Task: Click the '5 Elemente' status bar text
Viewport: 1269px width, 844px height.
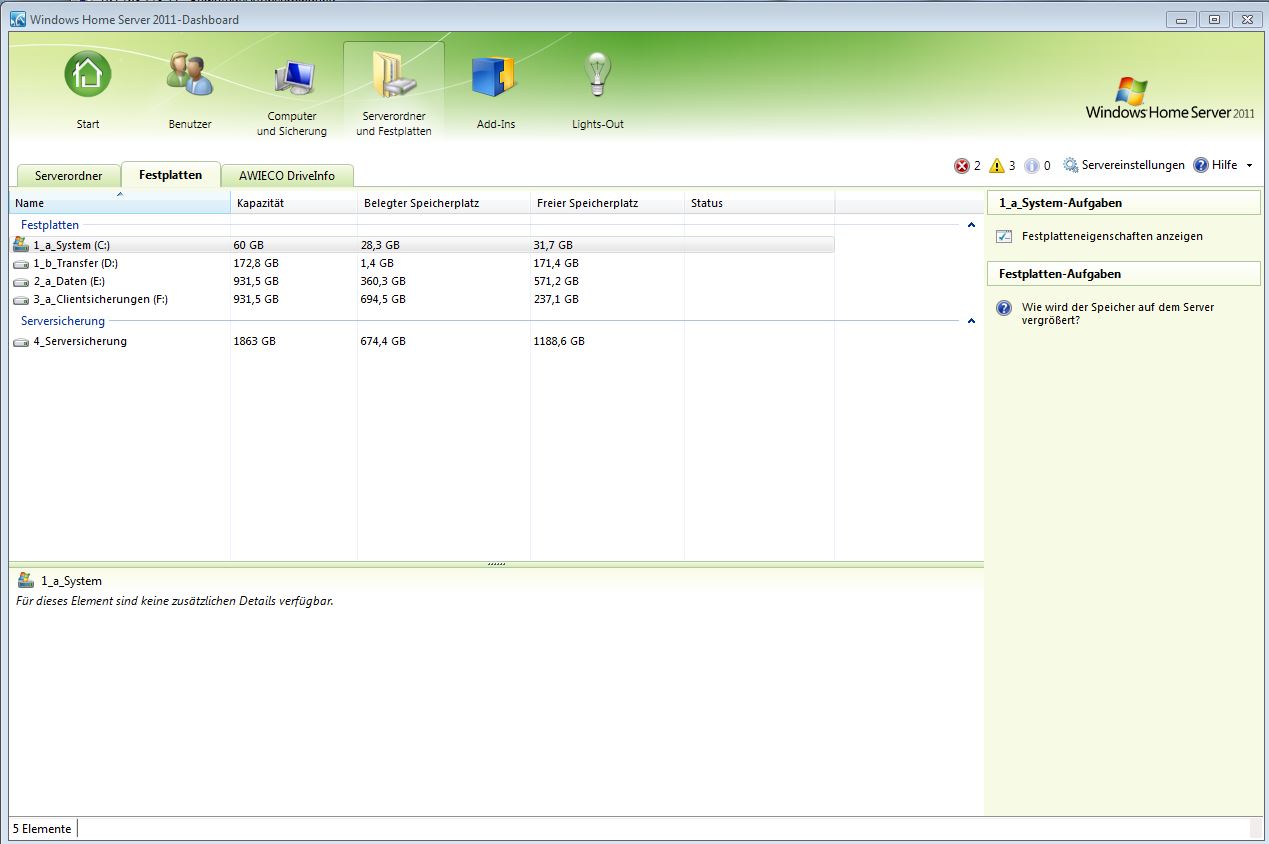Action: (42, 829)
